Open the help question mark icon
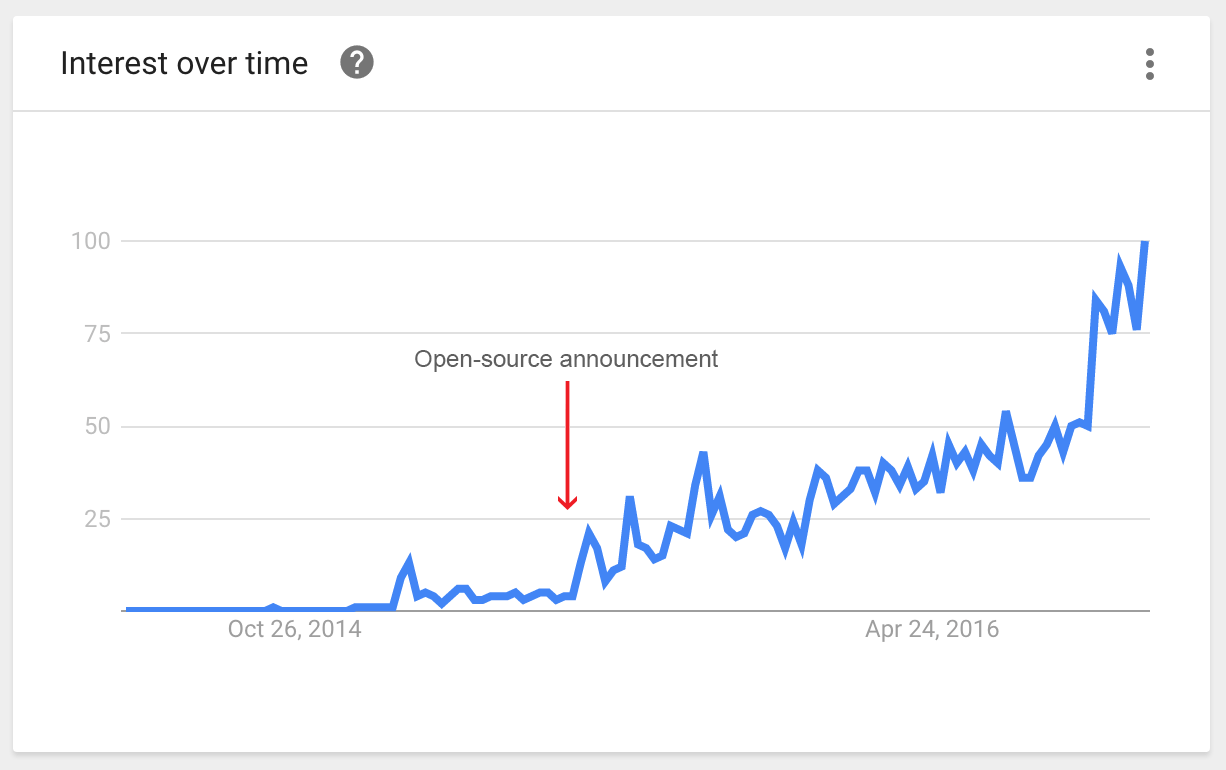 point(357,63)
